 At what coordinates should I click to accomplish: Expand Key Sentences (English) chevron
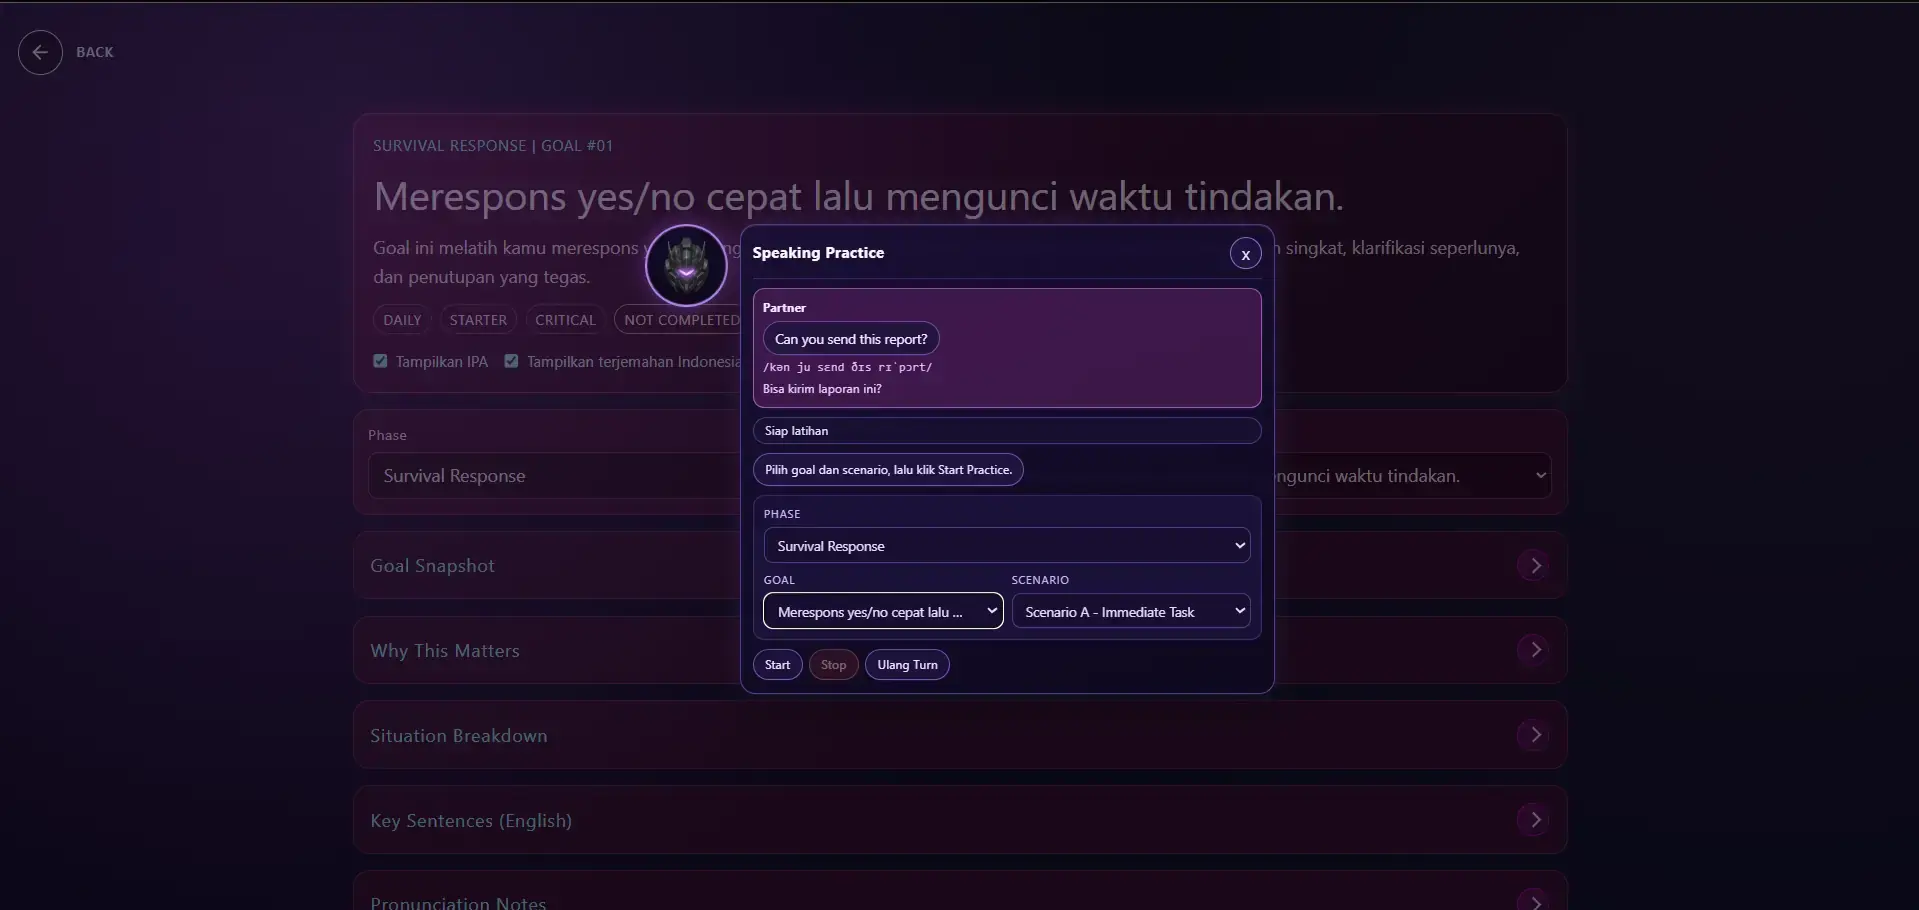tap(1535, 820)
